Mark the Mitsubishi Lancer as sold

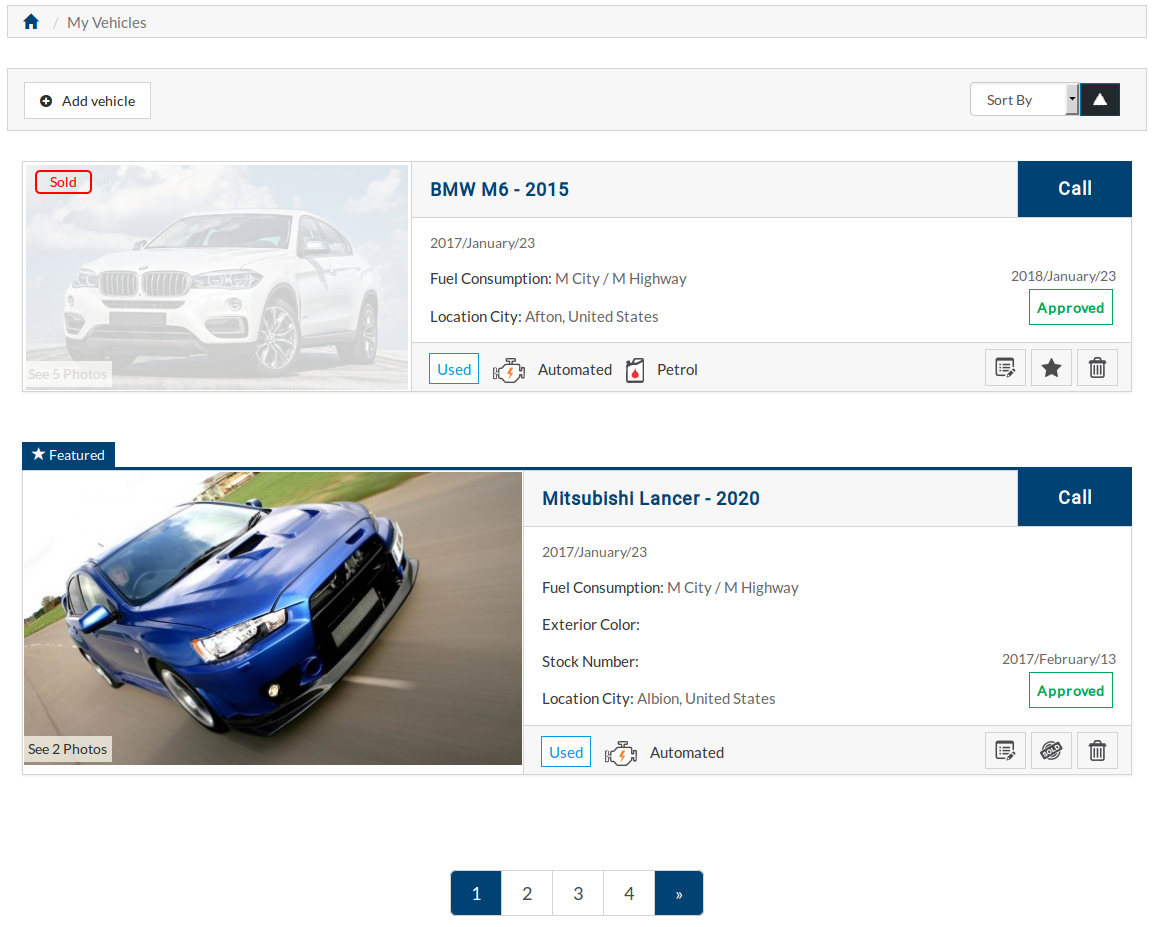(x=1052, y=751)
